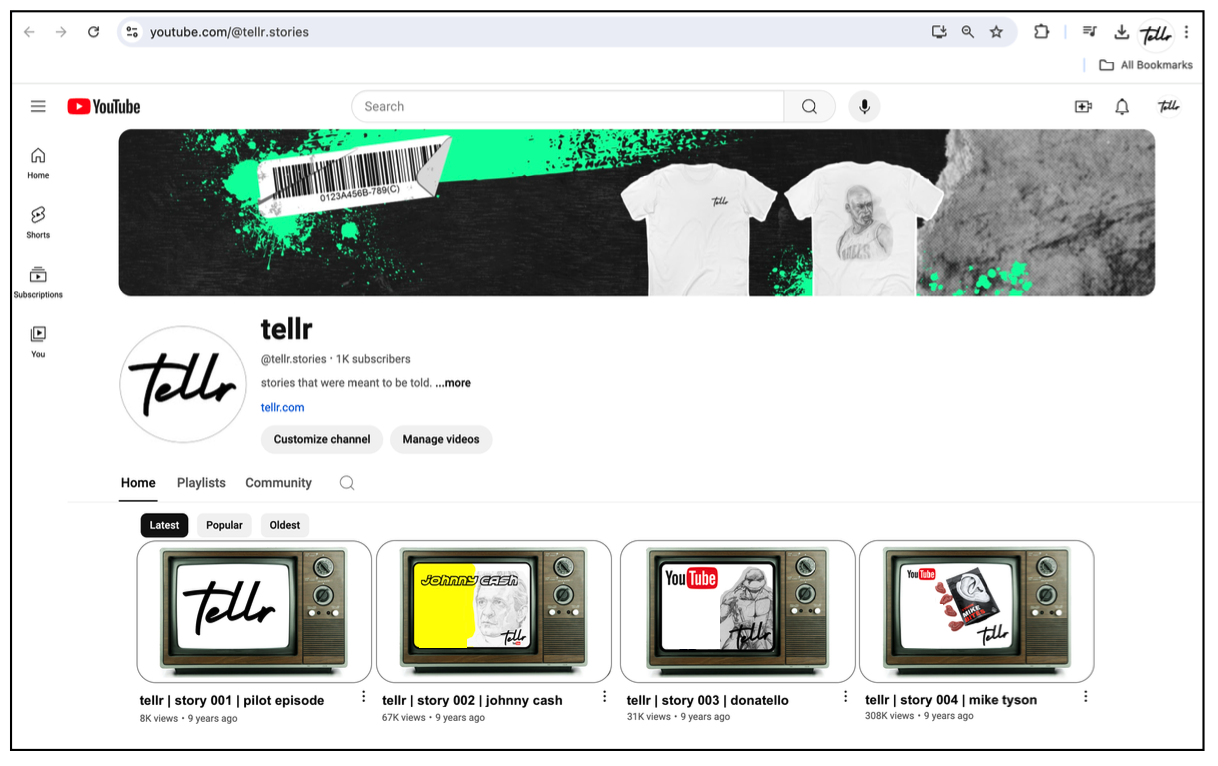Click the '@tellr.stories' handle text
This screenshot has width=1218, height=766.
click(294, 359)
